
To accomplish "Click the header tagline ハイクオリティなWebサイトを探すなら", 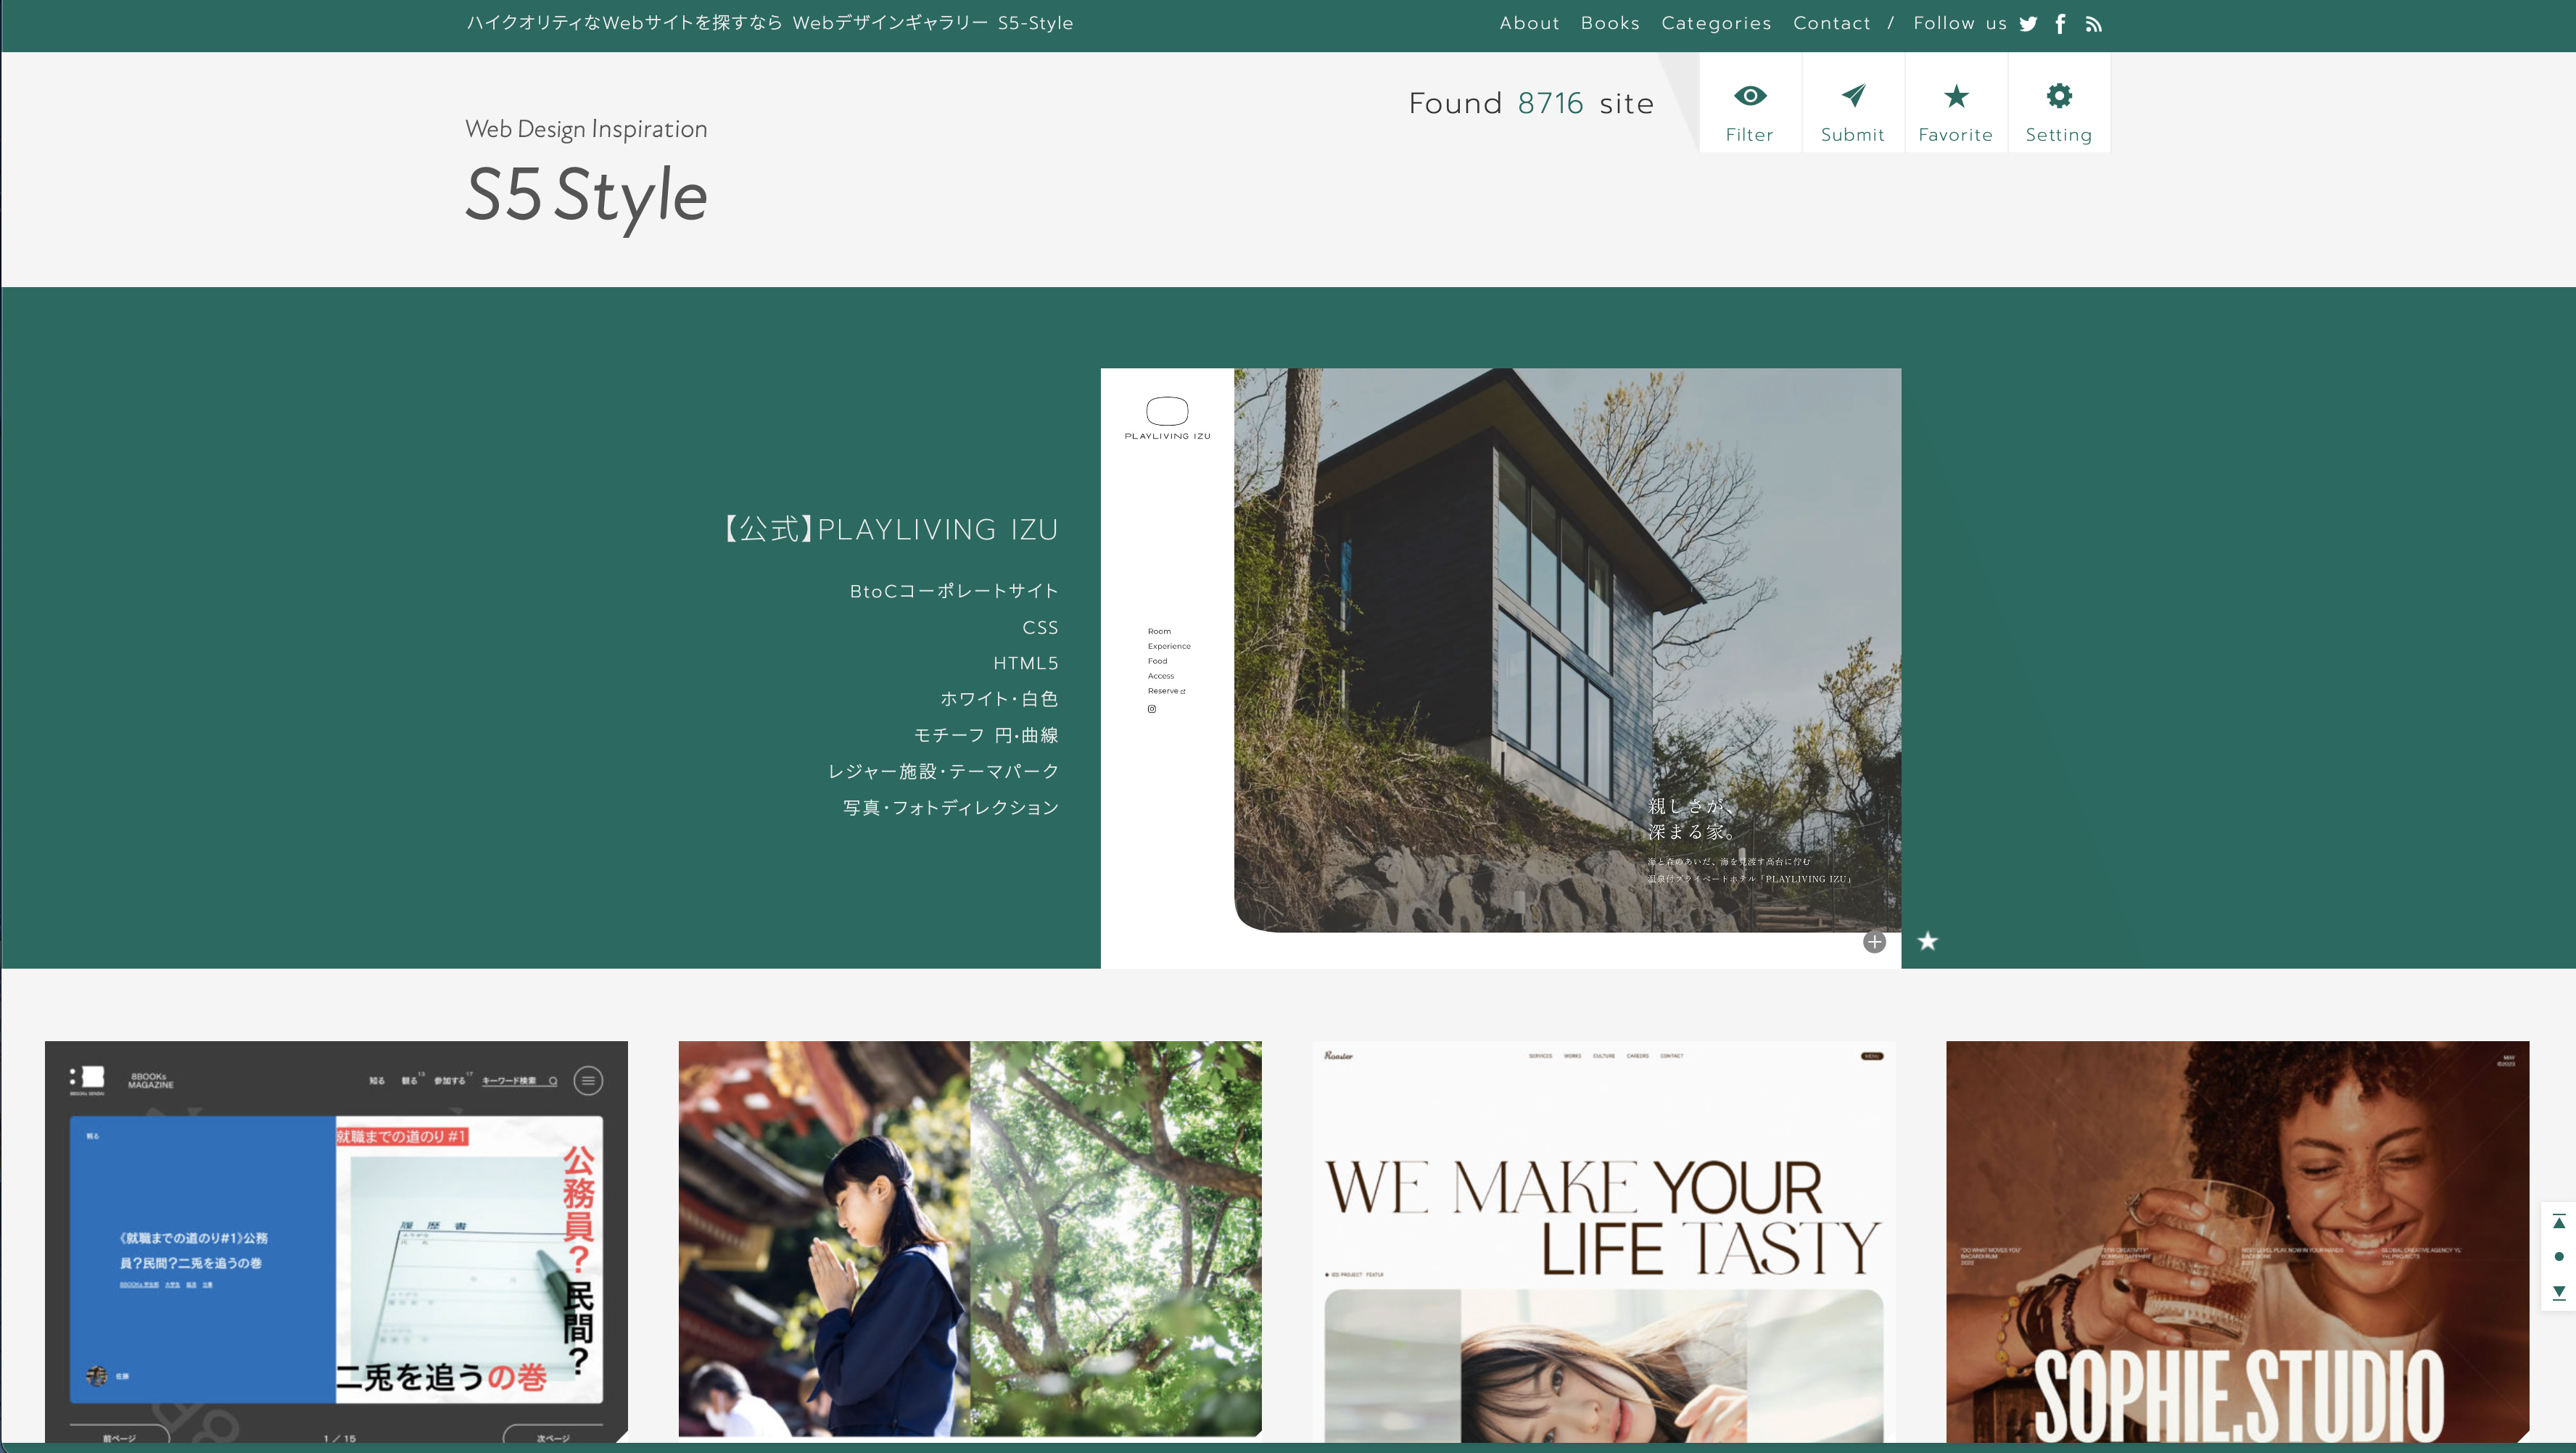I will (x=624, y=23).
